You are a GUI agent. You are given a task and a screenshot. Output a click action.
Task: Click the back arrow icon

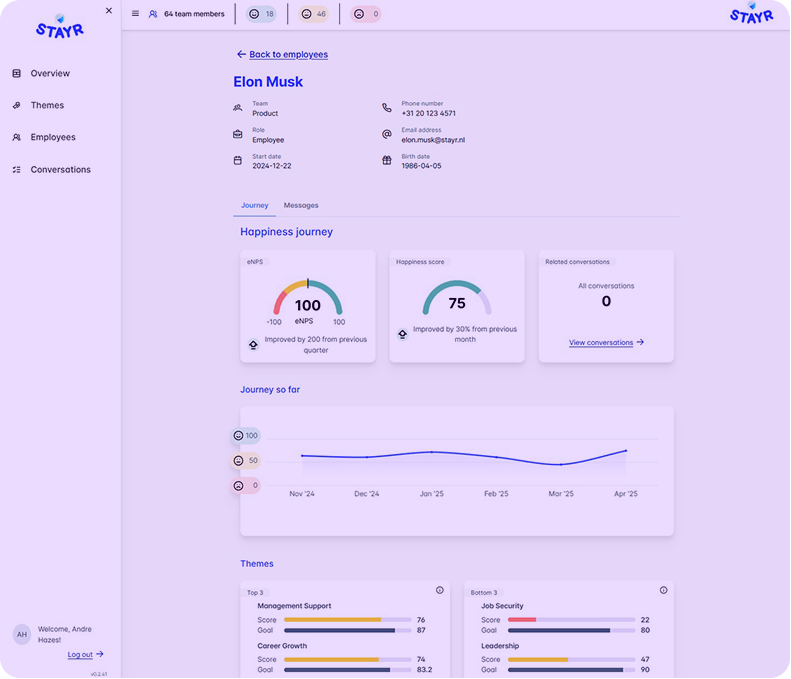tap(241, 54)
